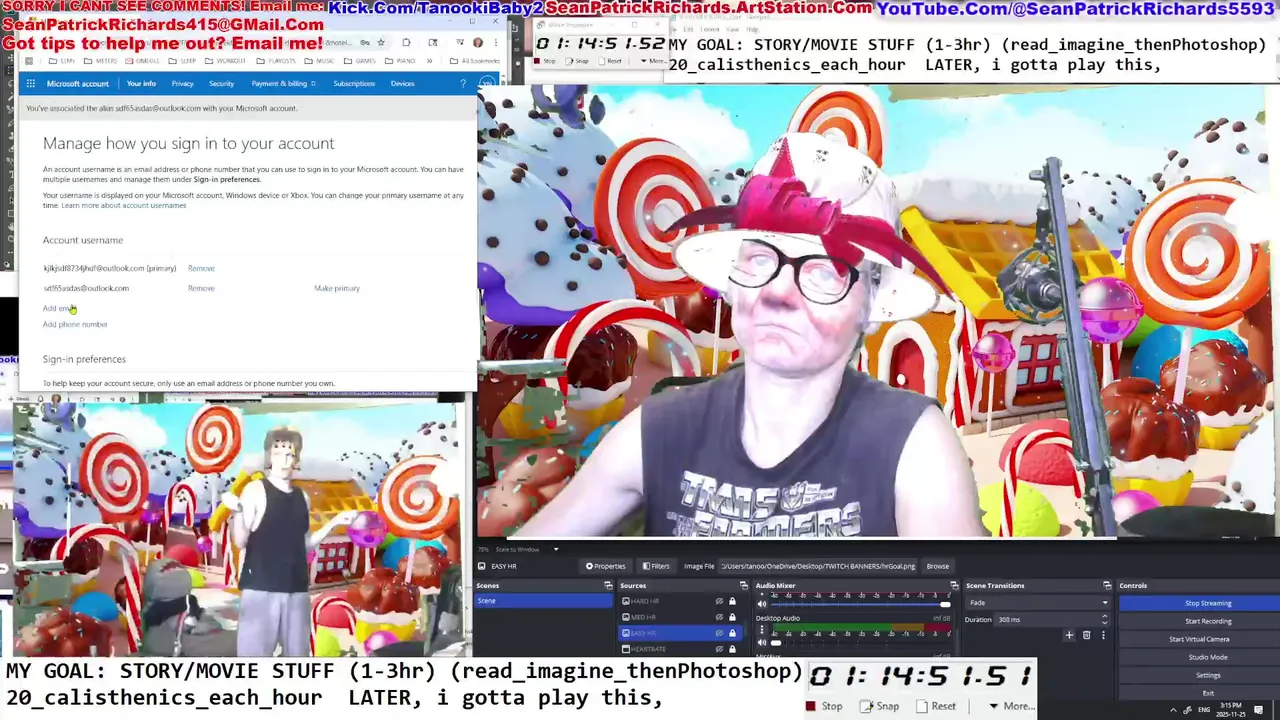Open the WORKOUT bookmark folder
Viewport: 1280px width, 720px height.
click(x=225, y=61)
